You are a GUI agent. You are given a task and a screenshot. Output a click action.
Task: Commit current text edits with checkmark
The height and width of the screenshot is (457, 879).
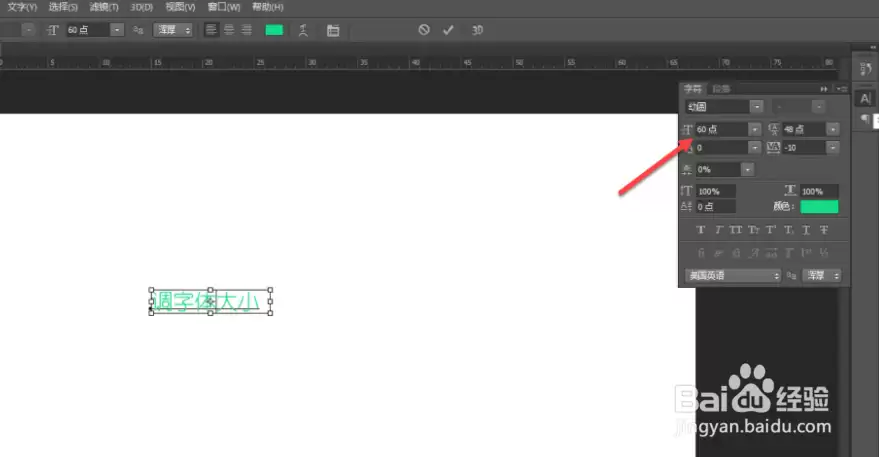448,30
